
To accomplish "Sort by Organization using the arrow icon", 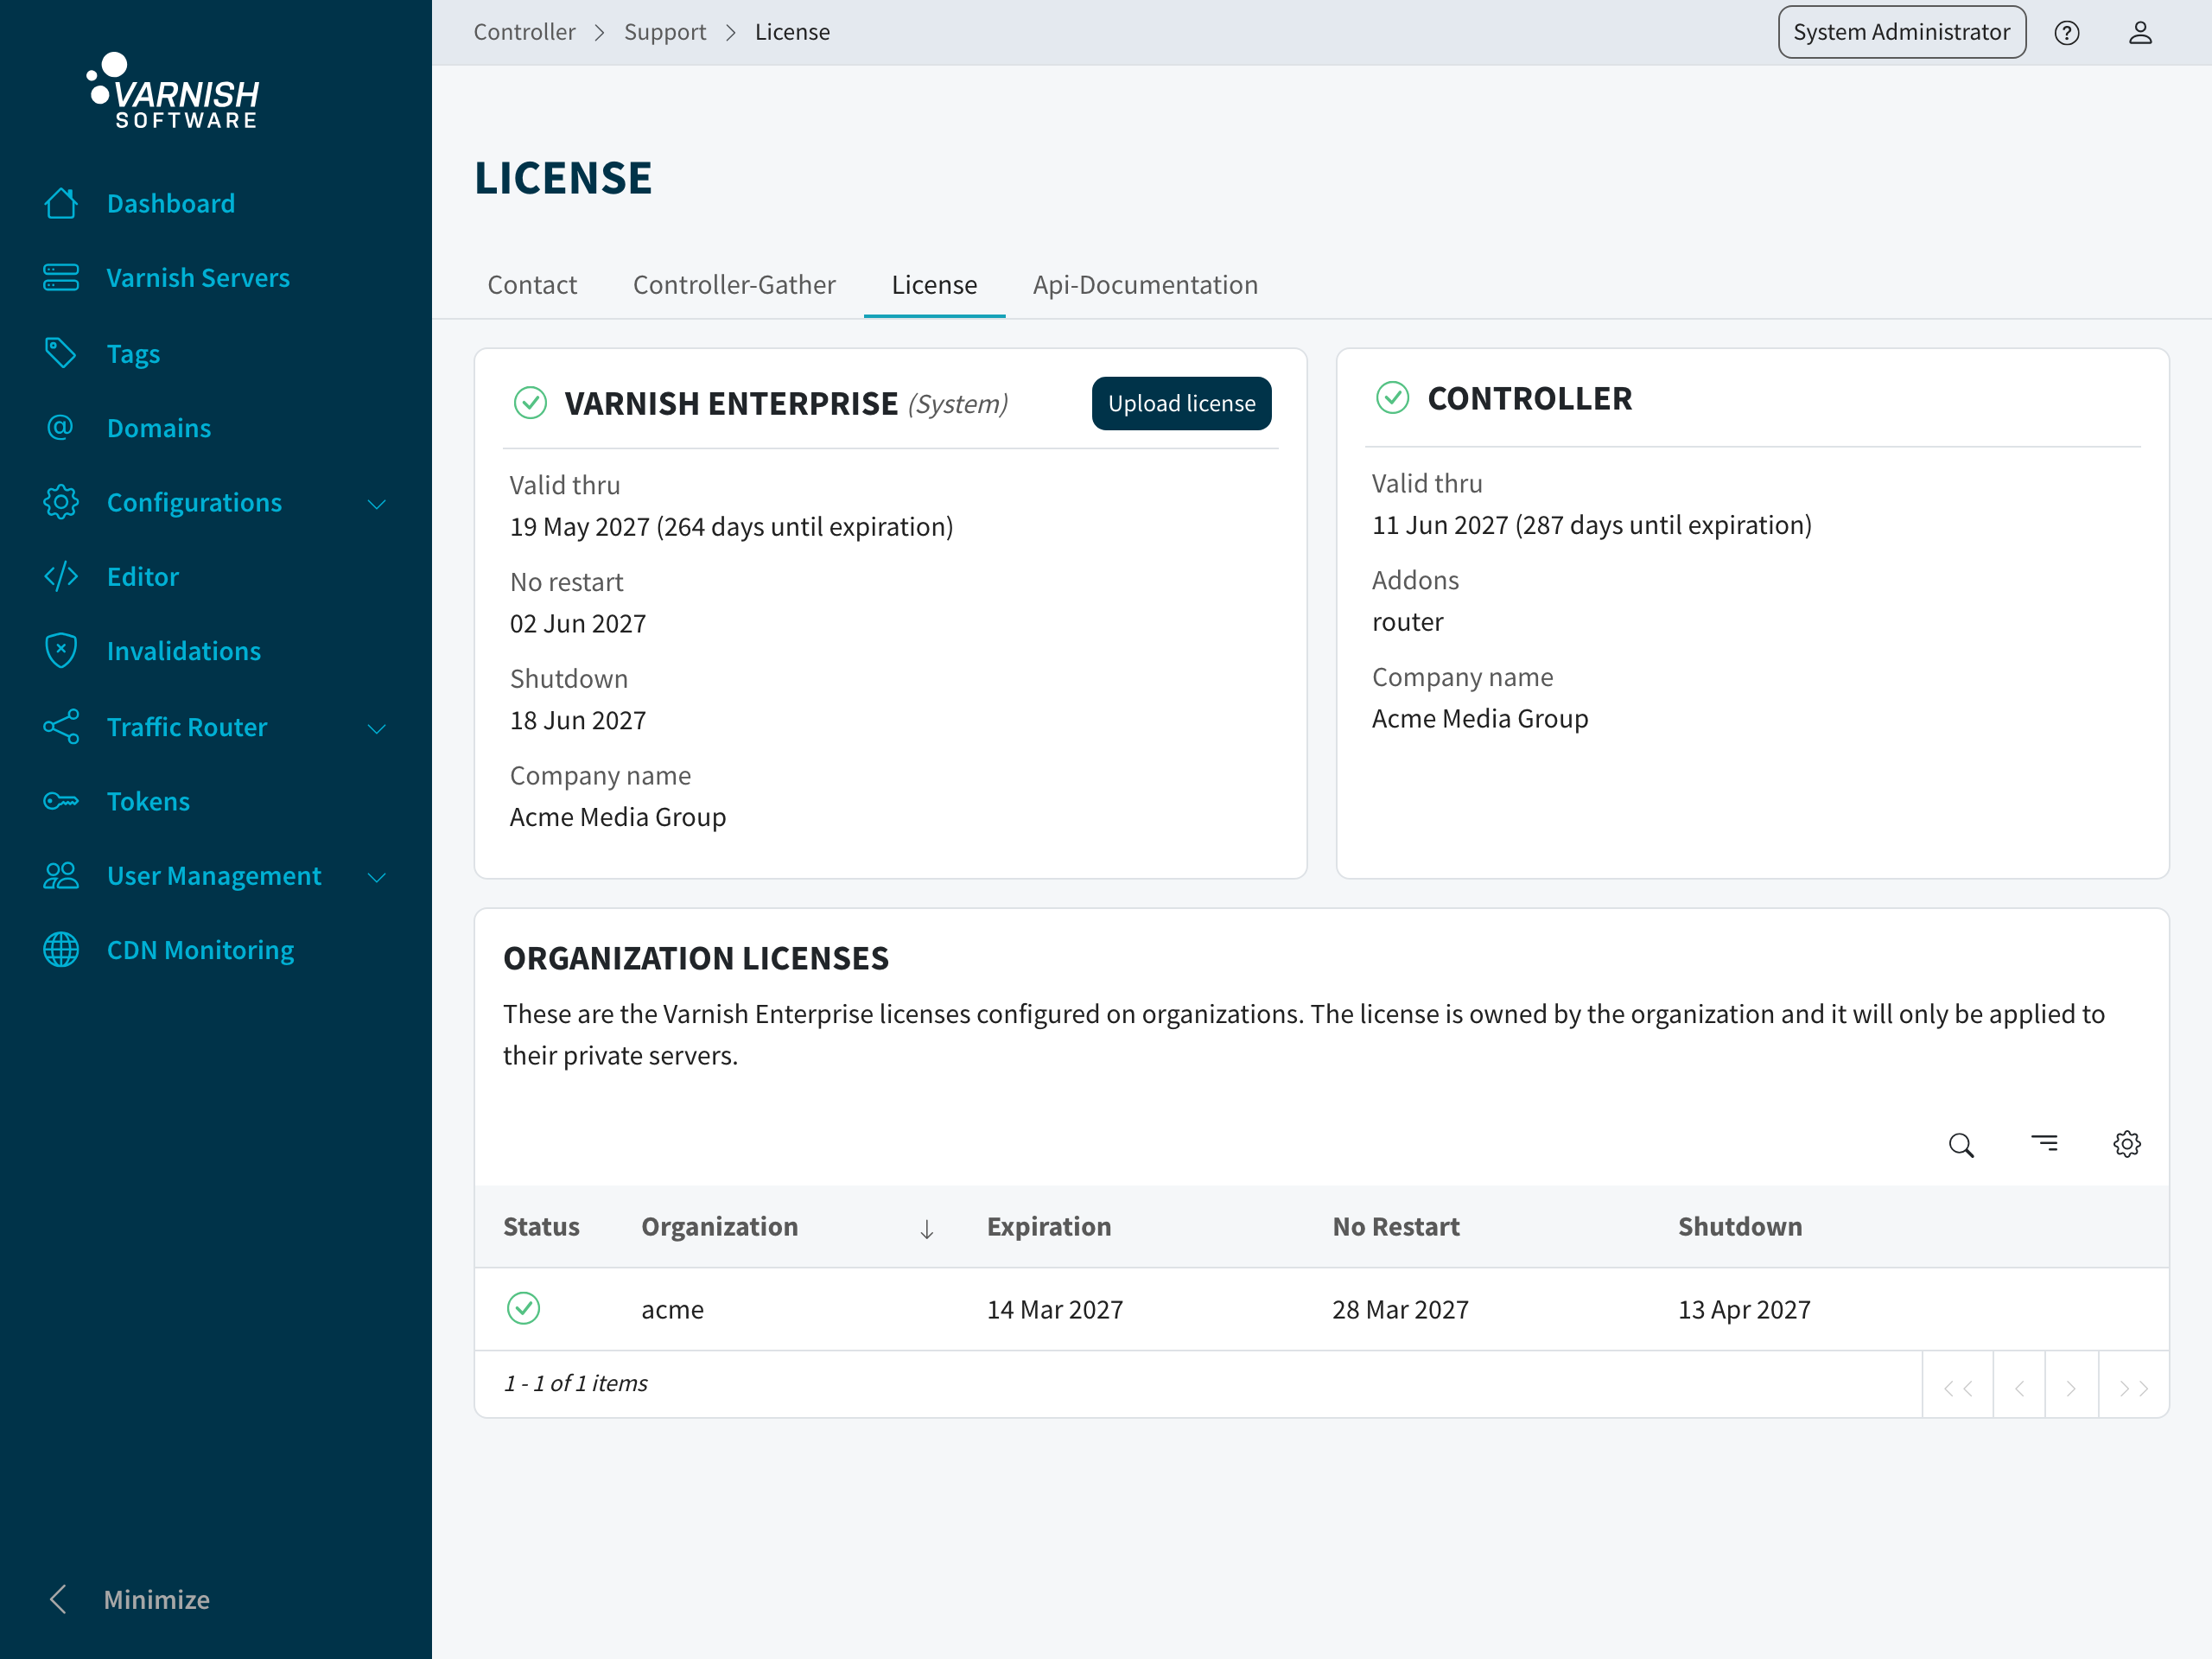I will pos(927,1229).
